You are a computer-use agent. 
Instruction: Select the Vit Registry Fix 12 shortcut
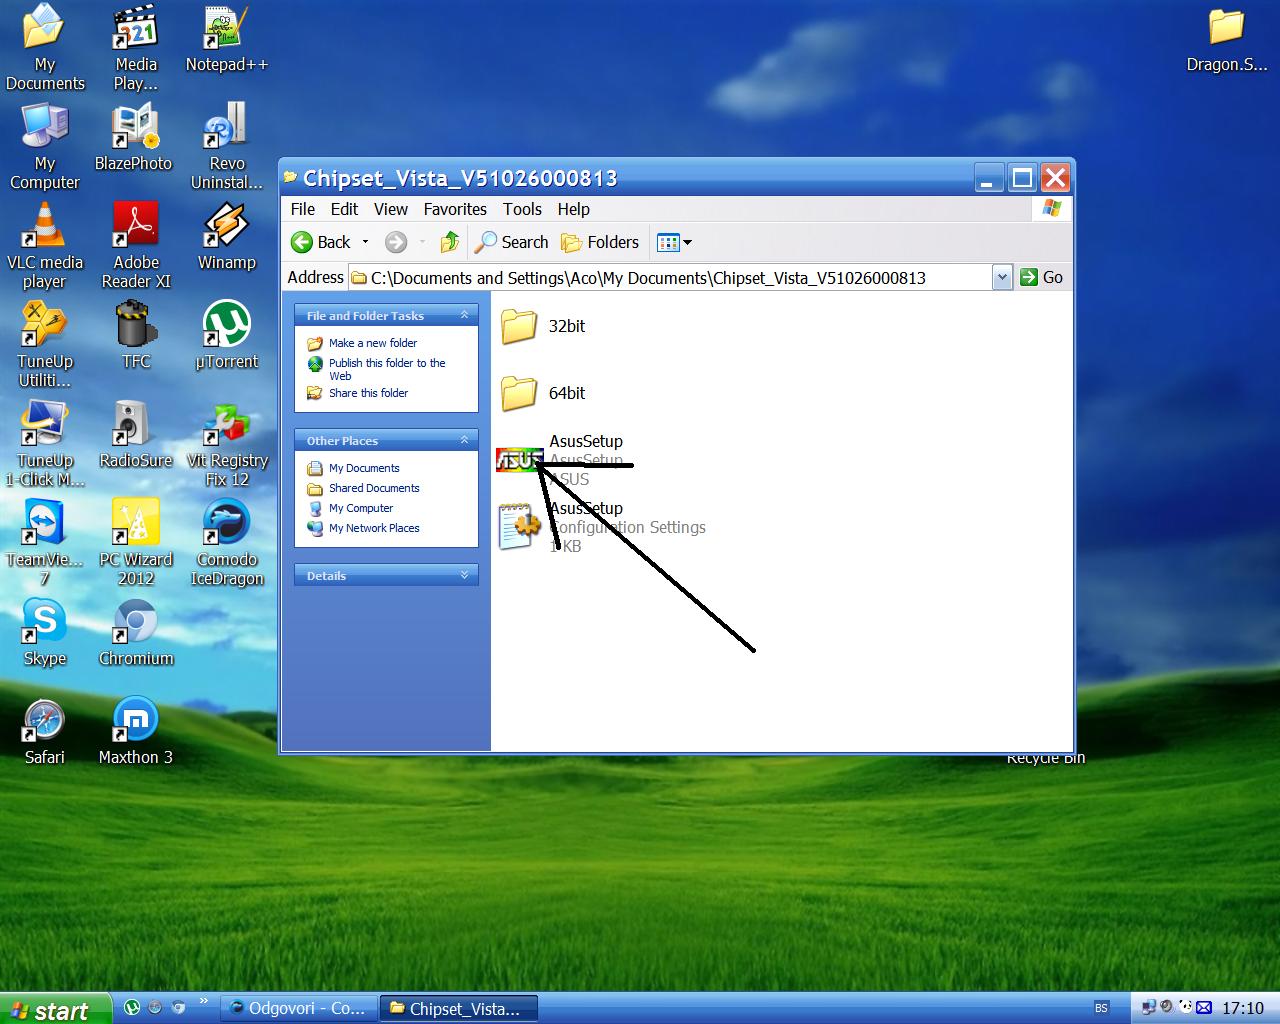[x=227, y=444]
